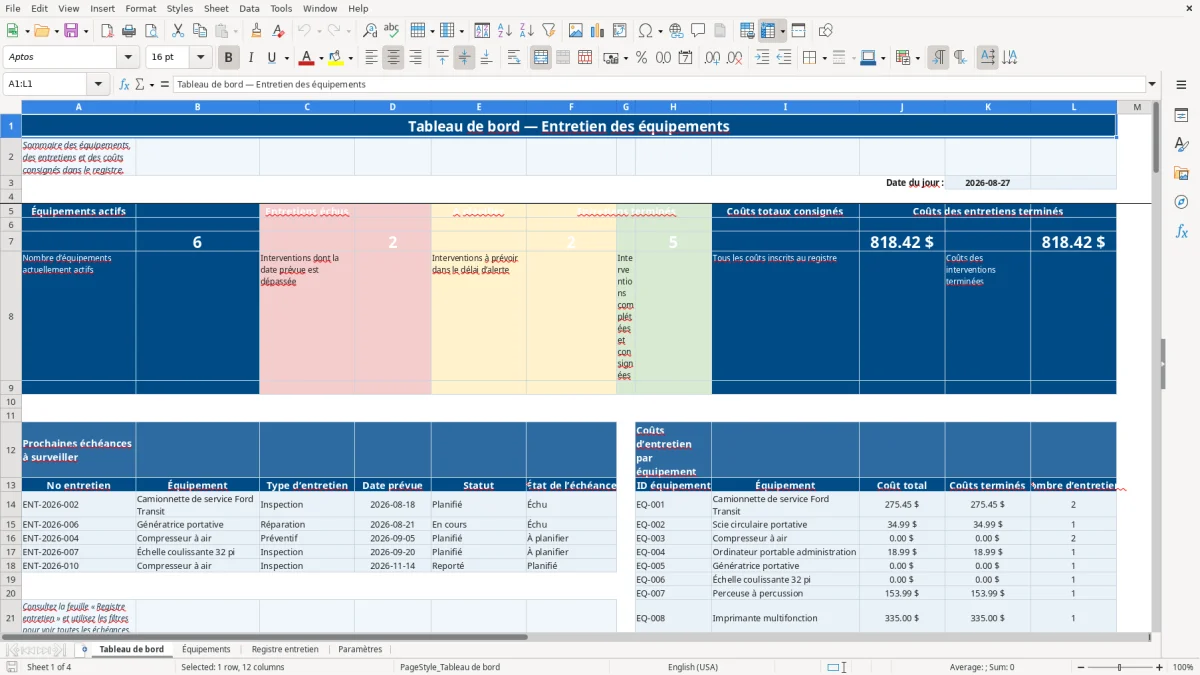Open the Print Preview
The width and height of the screenshot is (1200, 675).
click(150, 31)
